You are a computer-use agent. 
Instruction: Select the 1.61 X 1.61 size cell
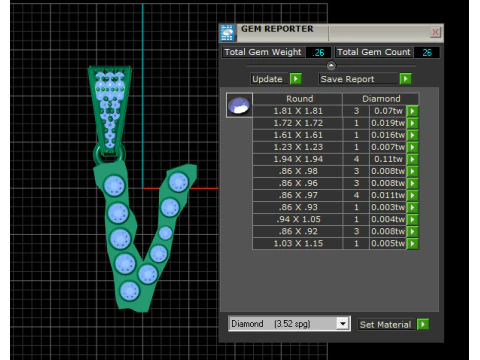click(x=298, y=135)
